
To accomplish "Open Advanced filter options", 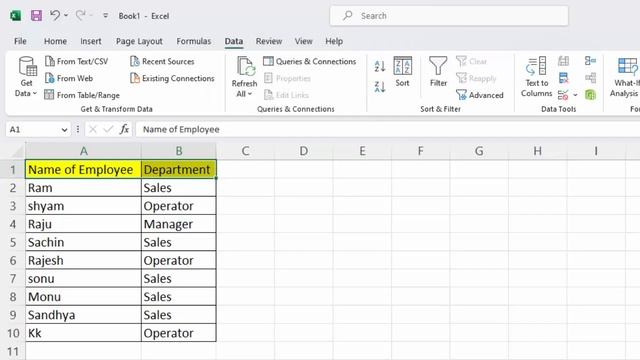I will coord(480,95).
